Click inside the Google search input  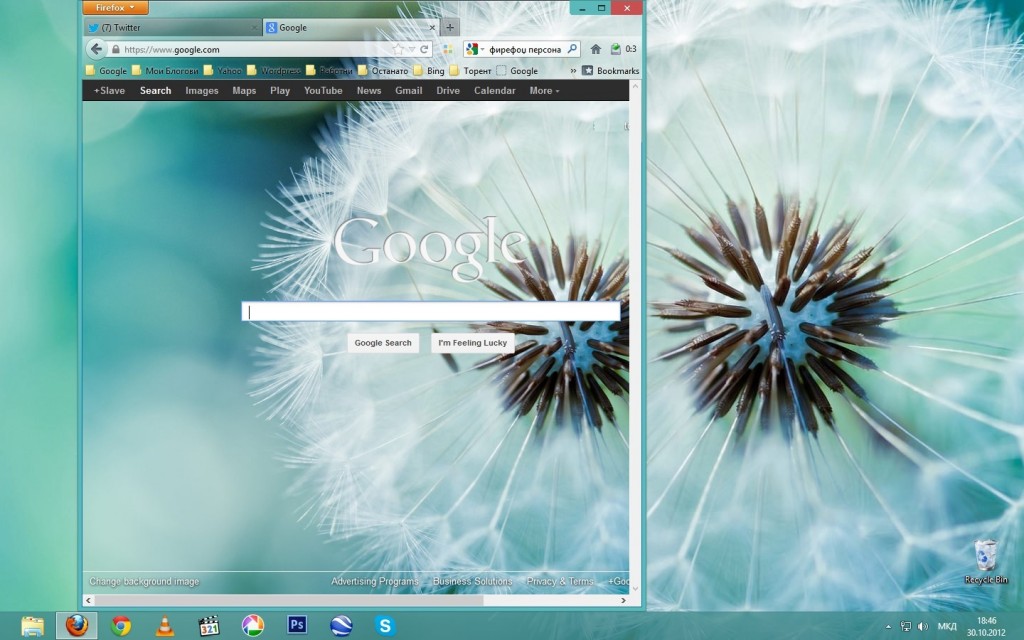431,312
